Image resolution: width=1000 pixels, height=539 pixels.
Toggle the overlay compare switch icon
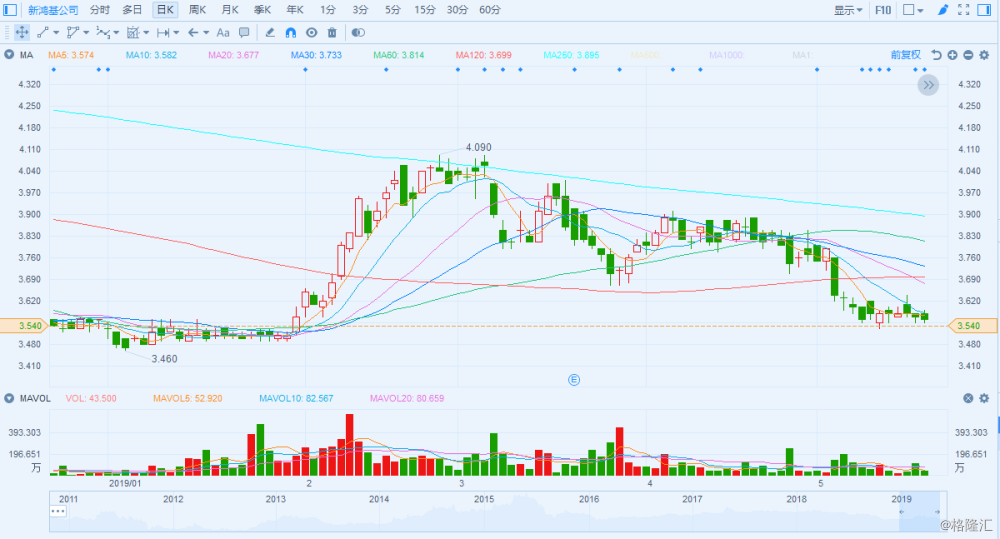pyautogui.click(x=358, y=33)
